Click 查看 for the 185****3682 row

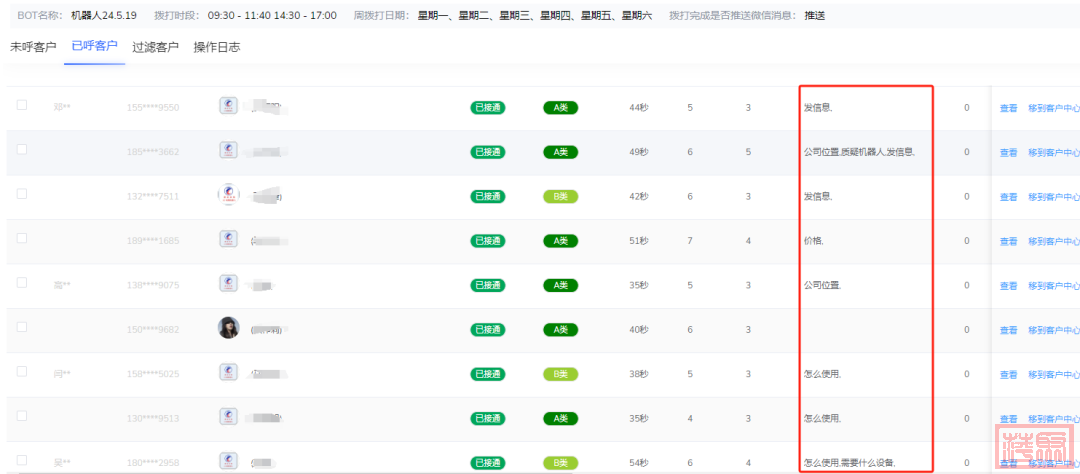coord(1008,152)
